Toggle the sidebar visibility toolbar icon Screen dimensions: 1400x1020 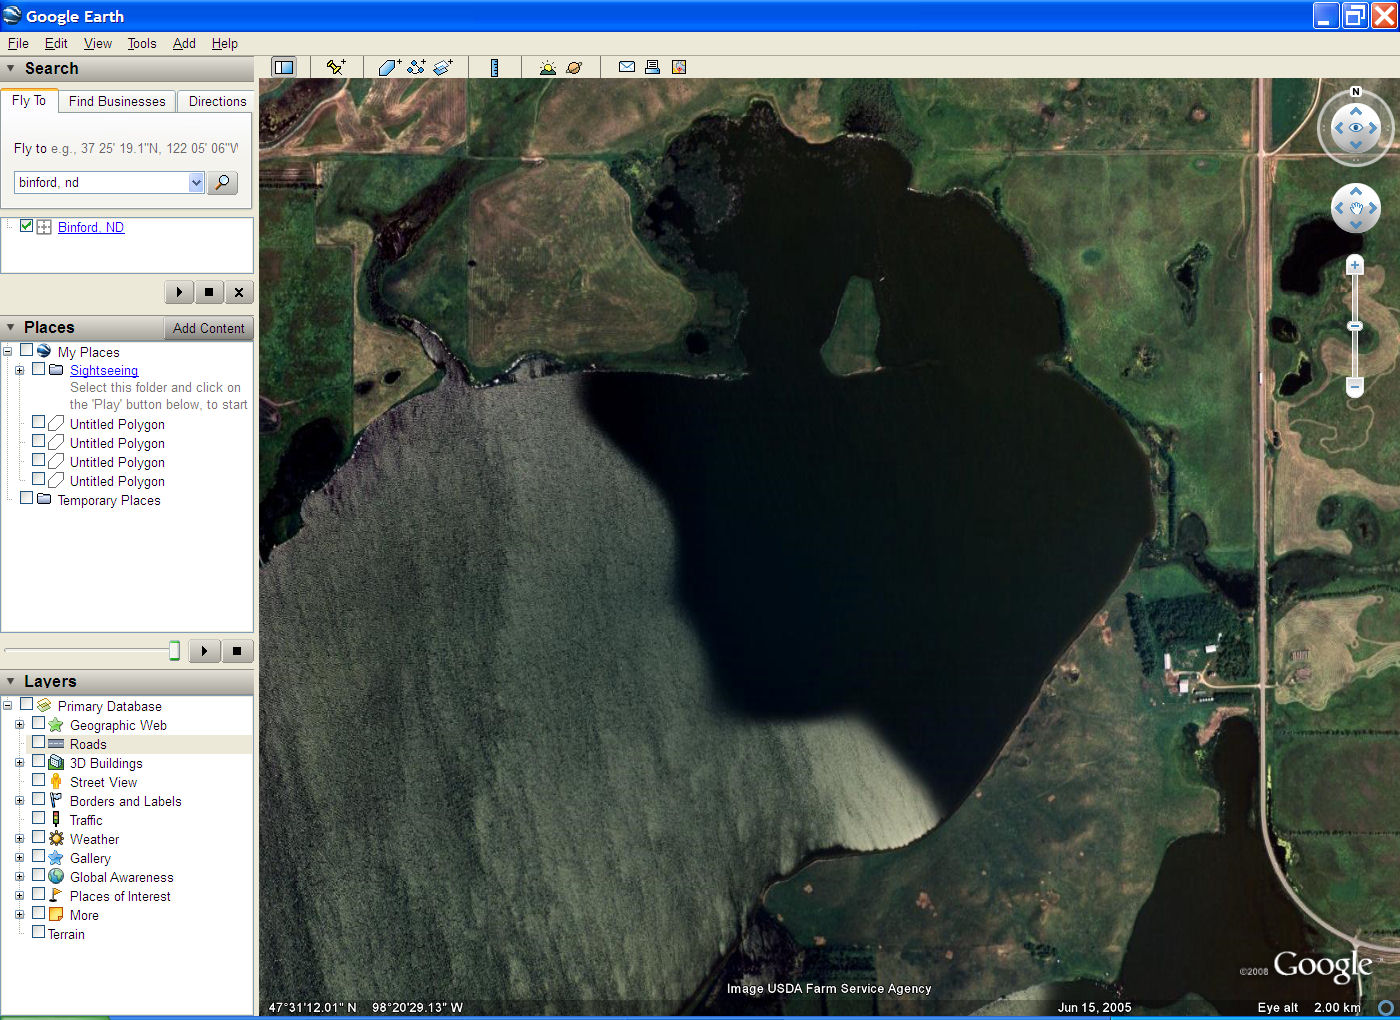pyautogui.click(x=284, y=67)
